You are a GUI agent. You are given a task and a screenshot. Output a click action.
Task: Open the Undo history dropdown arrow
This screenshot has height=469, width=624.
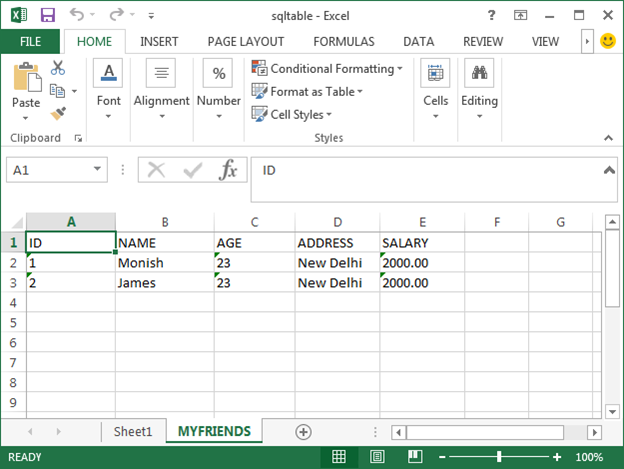click(92, 15)
